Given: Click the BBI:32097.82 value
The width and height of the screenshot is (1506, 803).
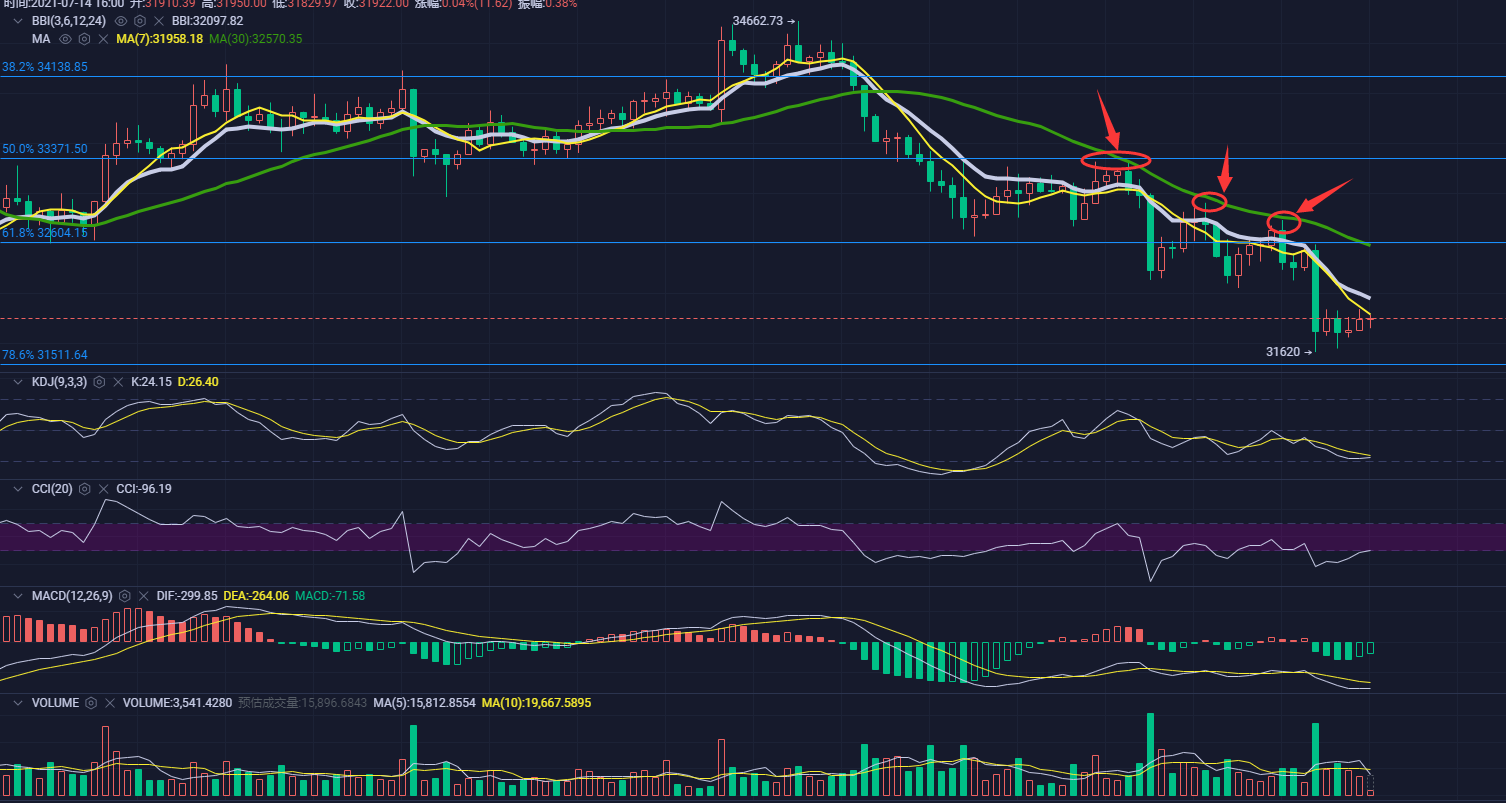Looking at the screenshot, I should tap(207, 20).
